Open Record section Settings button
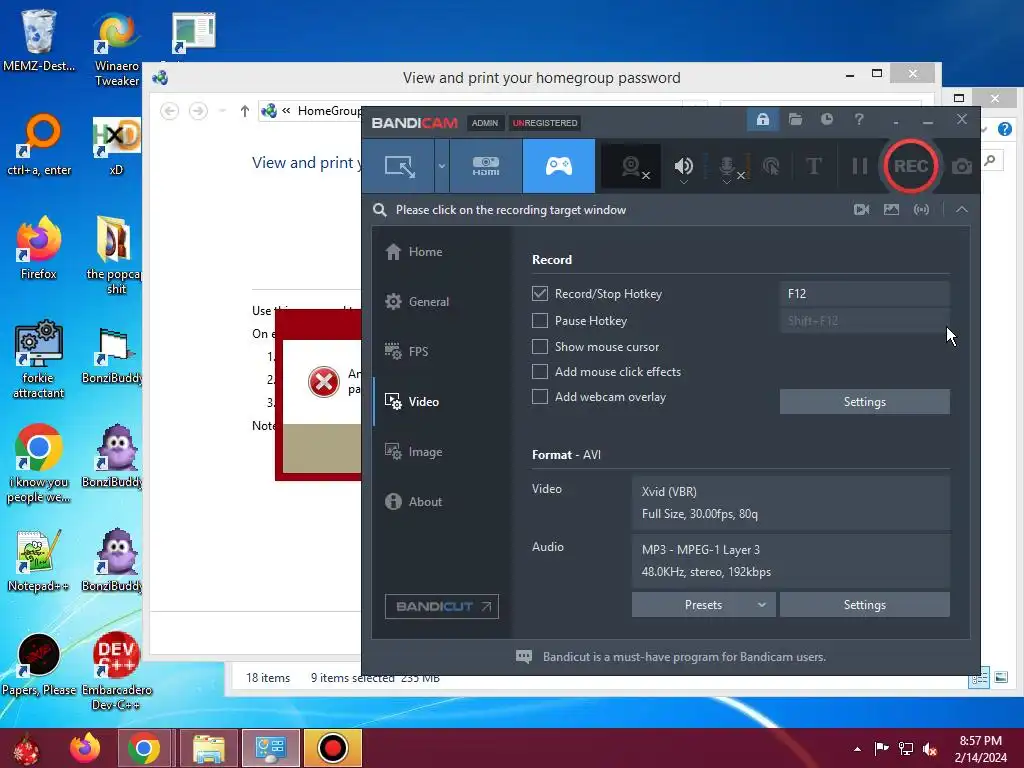The width and height of the screenshot is (1024, 768). [x=864, y=402]
